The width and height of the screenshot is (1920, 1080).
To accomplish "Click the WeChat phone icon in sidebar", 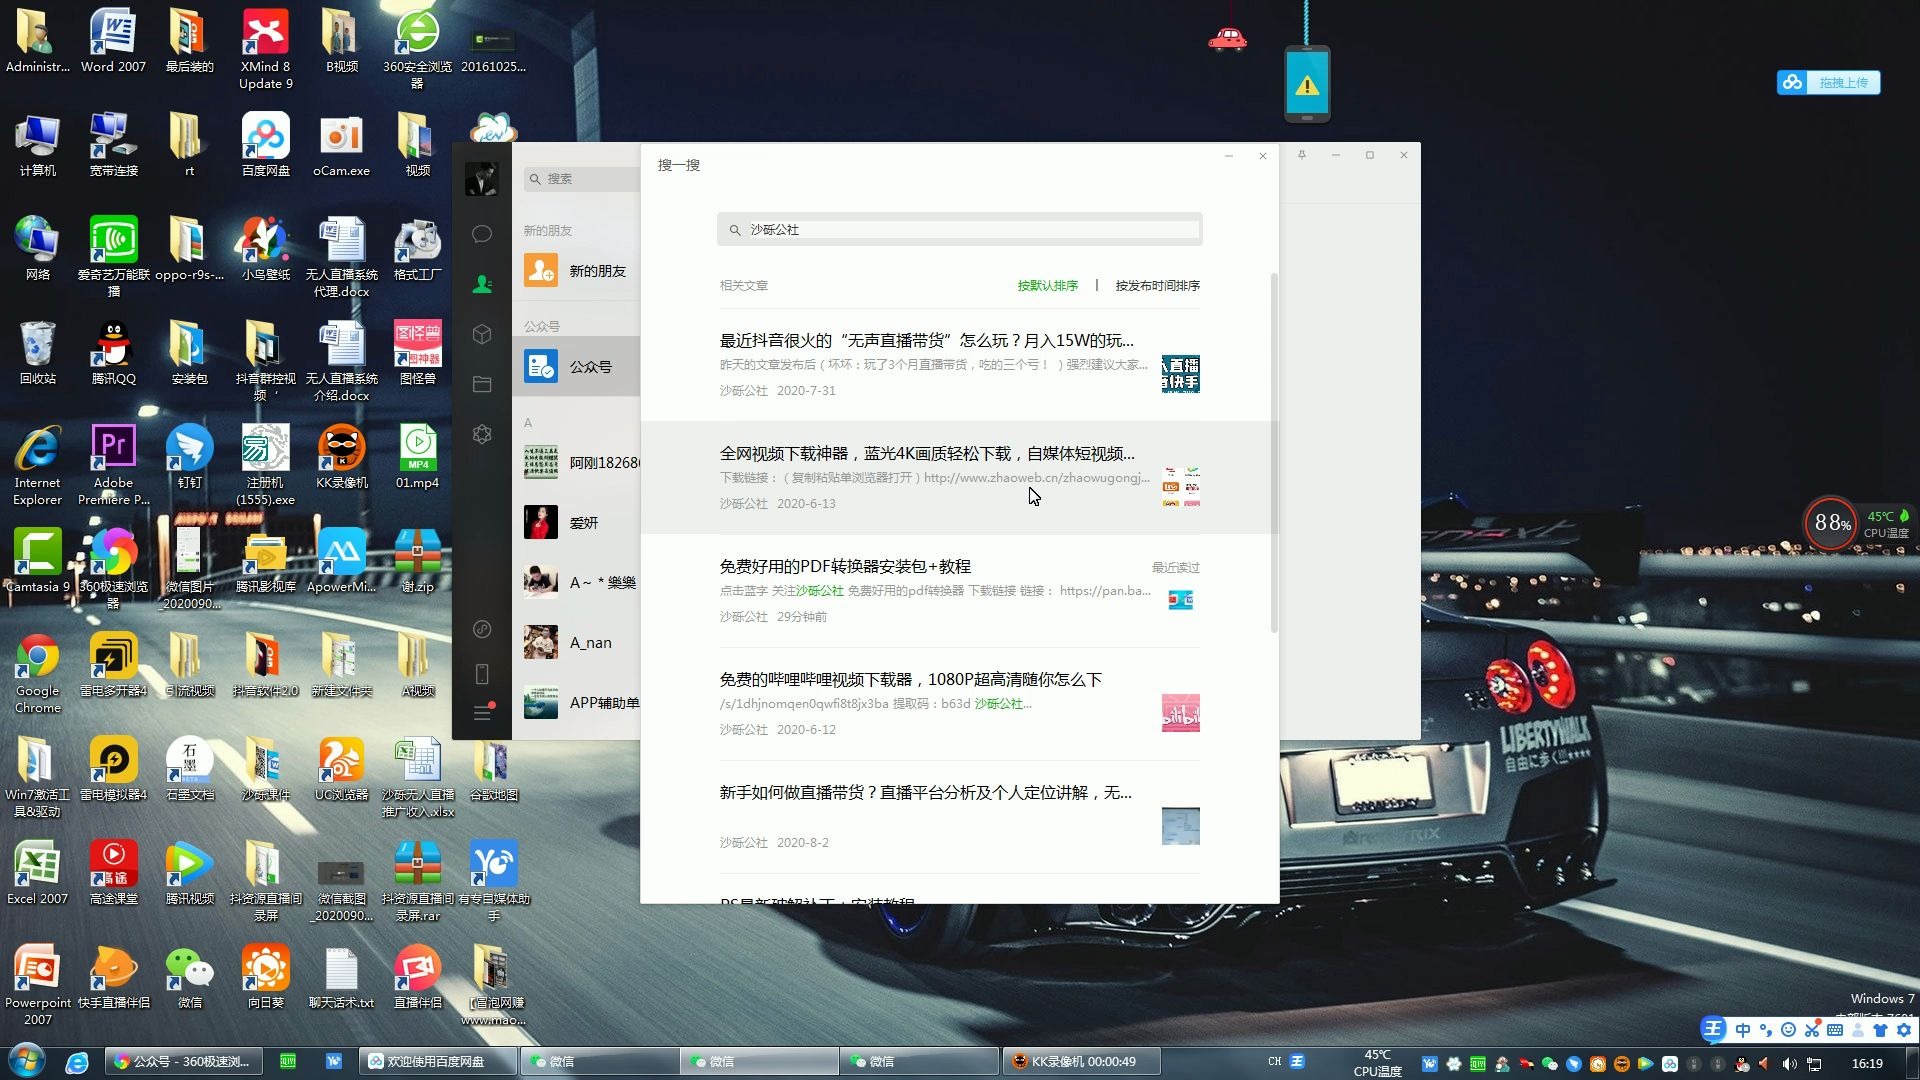I will pyautogui.click(x=482, y=673).
